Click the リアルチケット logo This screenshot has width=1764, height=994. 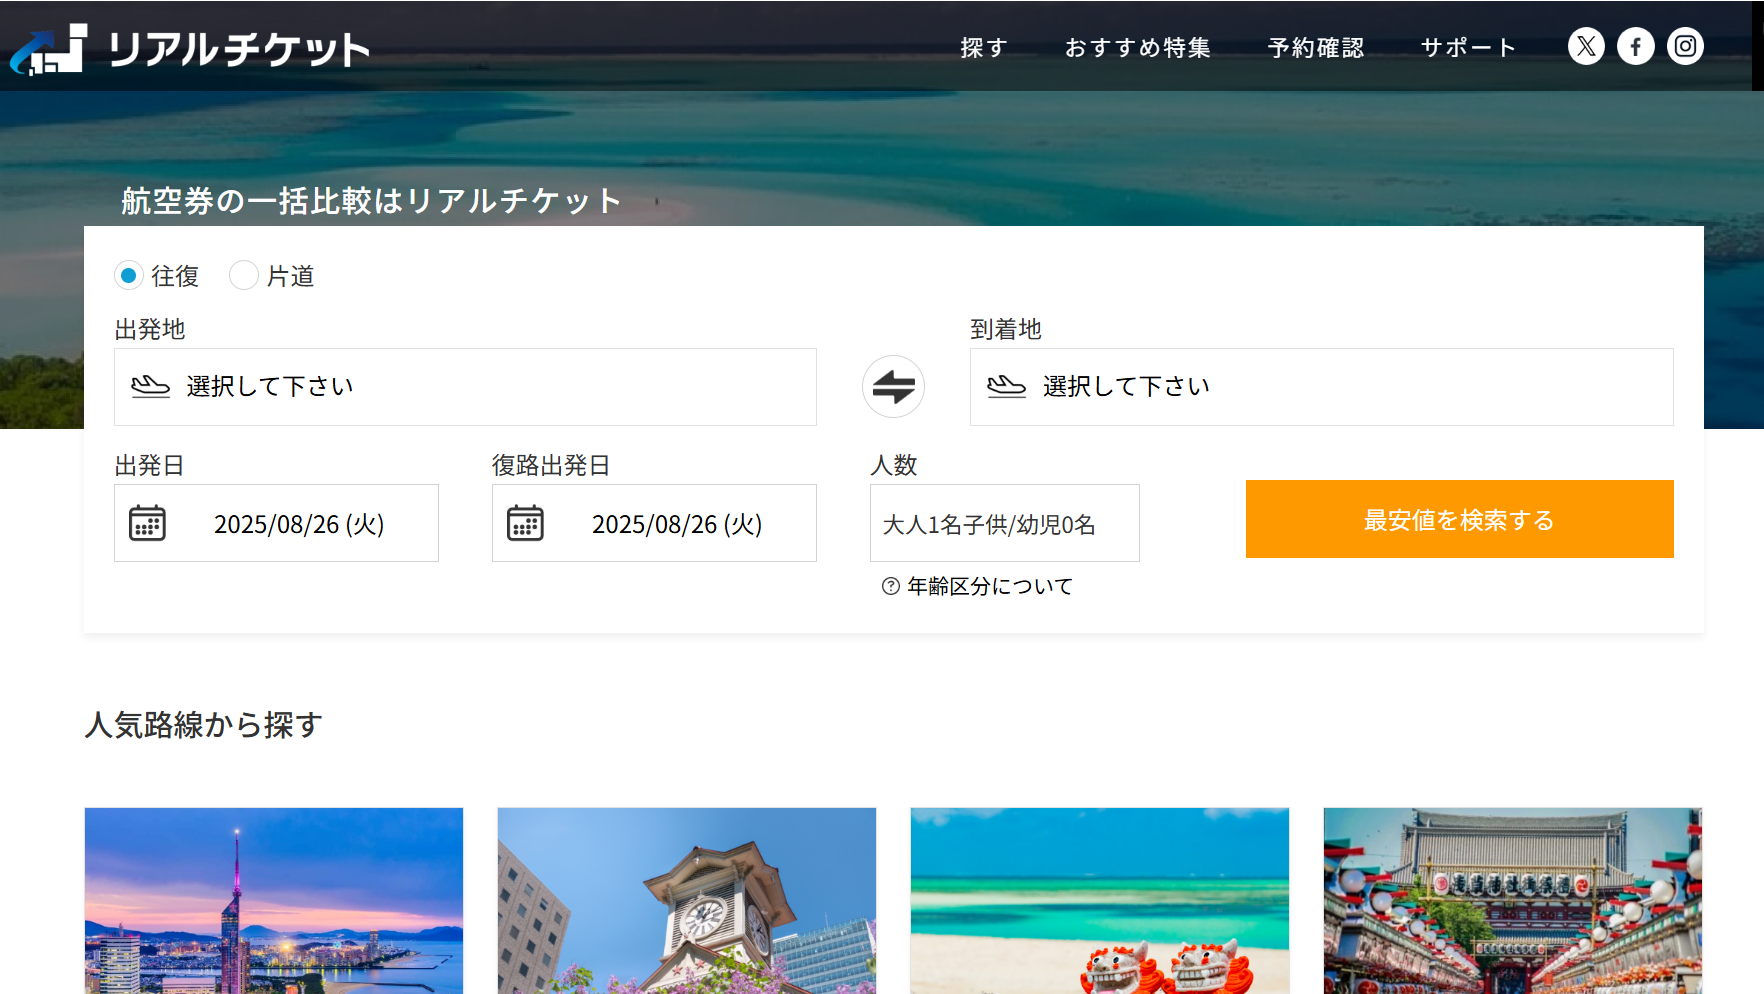(x=190, y=48)
